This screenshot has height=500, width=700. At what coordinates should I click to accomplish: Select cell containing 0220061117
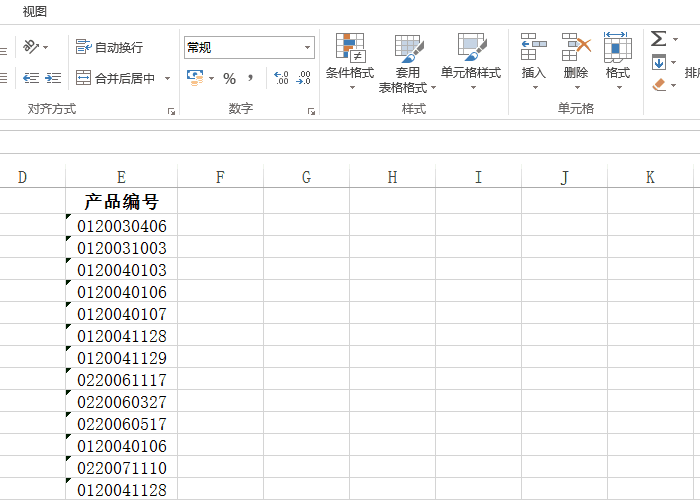121,379
